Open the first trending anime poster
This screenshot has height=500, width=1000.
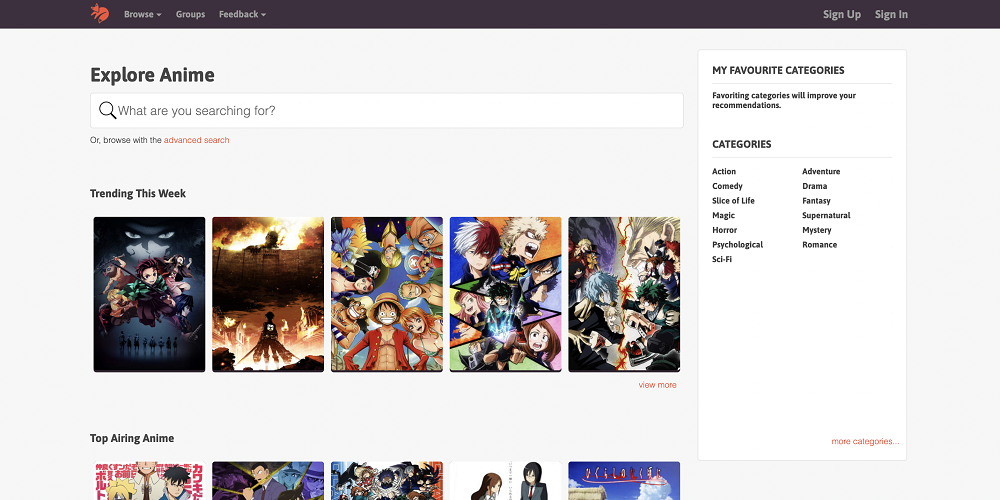coord(149,294)
